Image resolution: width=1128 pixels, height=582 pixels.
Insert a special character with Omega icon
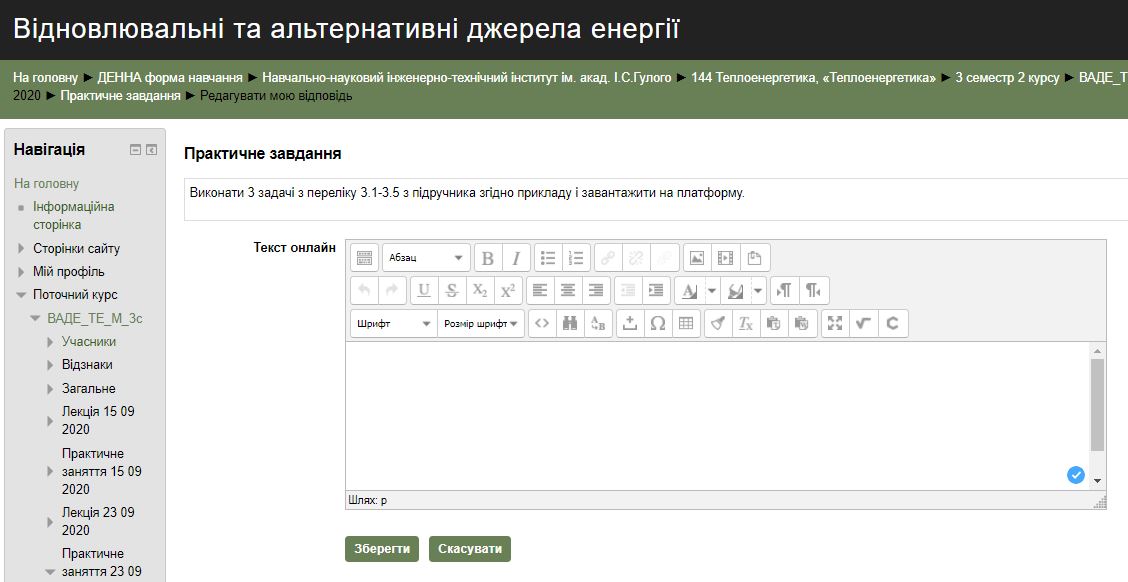657,323
